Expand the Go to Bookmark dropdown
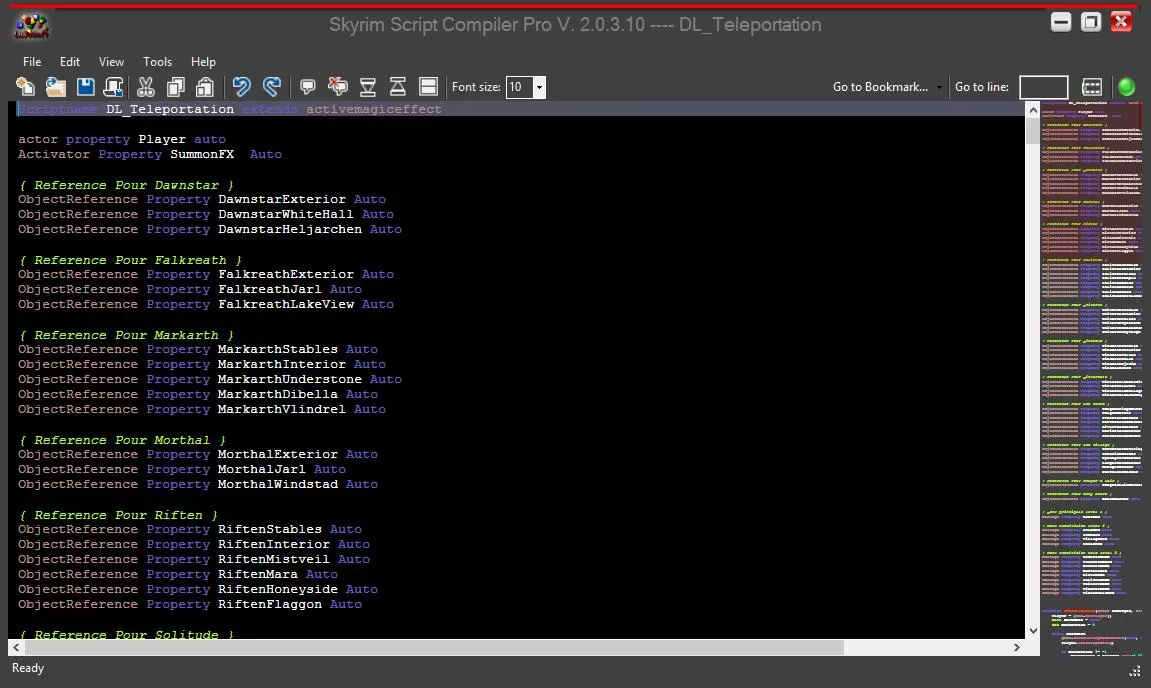Screen dimensions: 1151x688 coord(939,87)
